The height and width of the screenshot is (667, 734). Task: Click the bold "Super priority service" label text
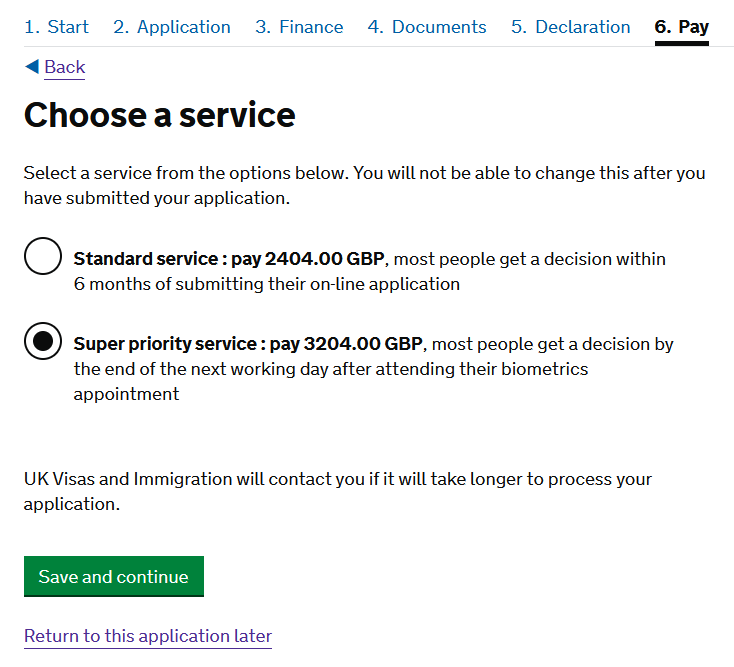click(165, 344)
